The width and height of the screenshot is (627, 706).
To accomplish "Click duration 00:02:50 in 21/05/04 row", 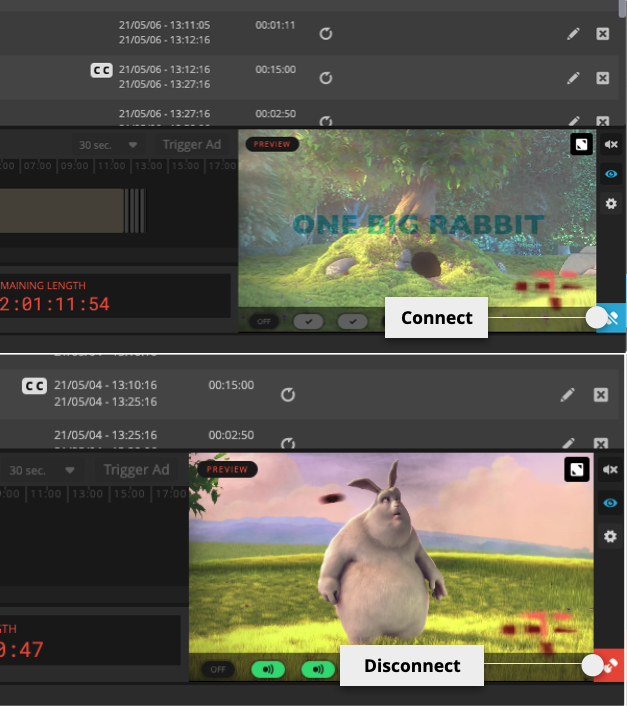I will [231, 435].
